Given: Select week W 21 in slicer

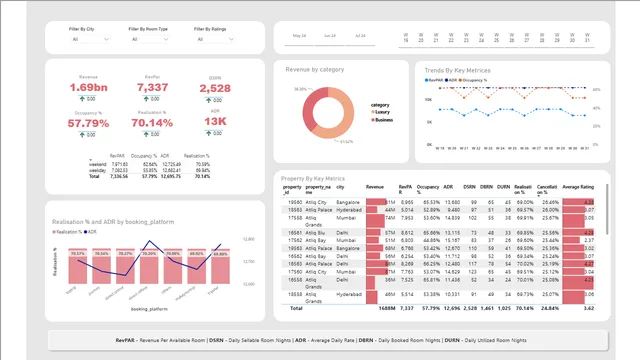Looking at the screenshot, I should [x=436, y=38].
